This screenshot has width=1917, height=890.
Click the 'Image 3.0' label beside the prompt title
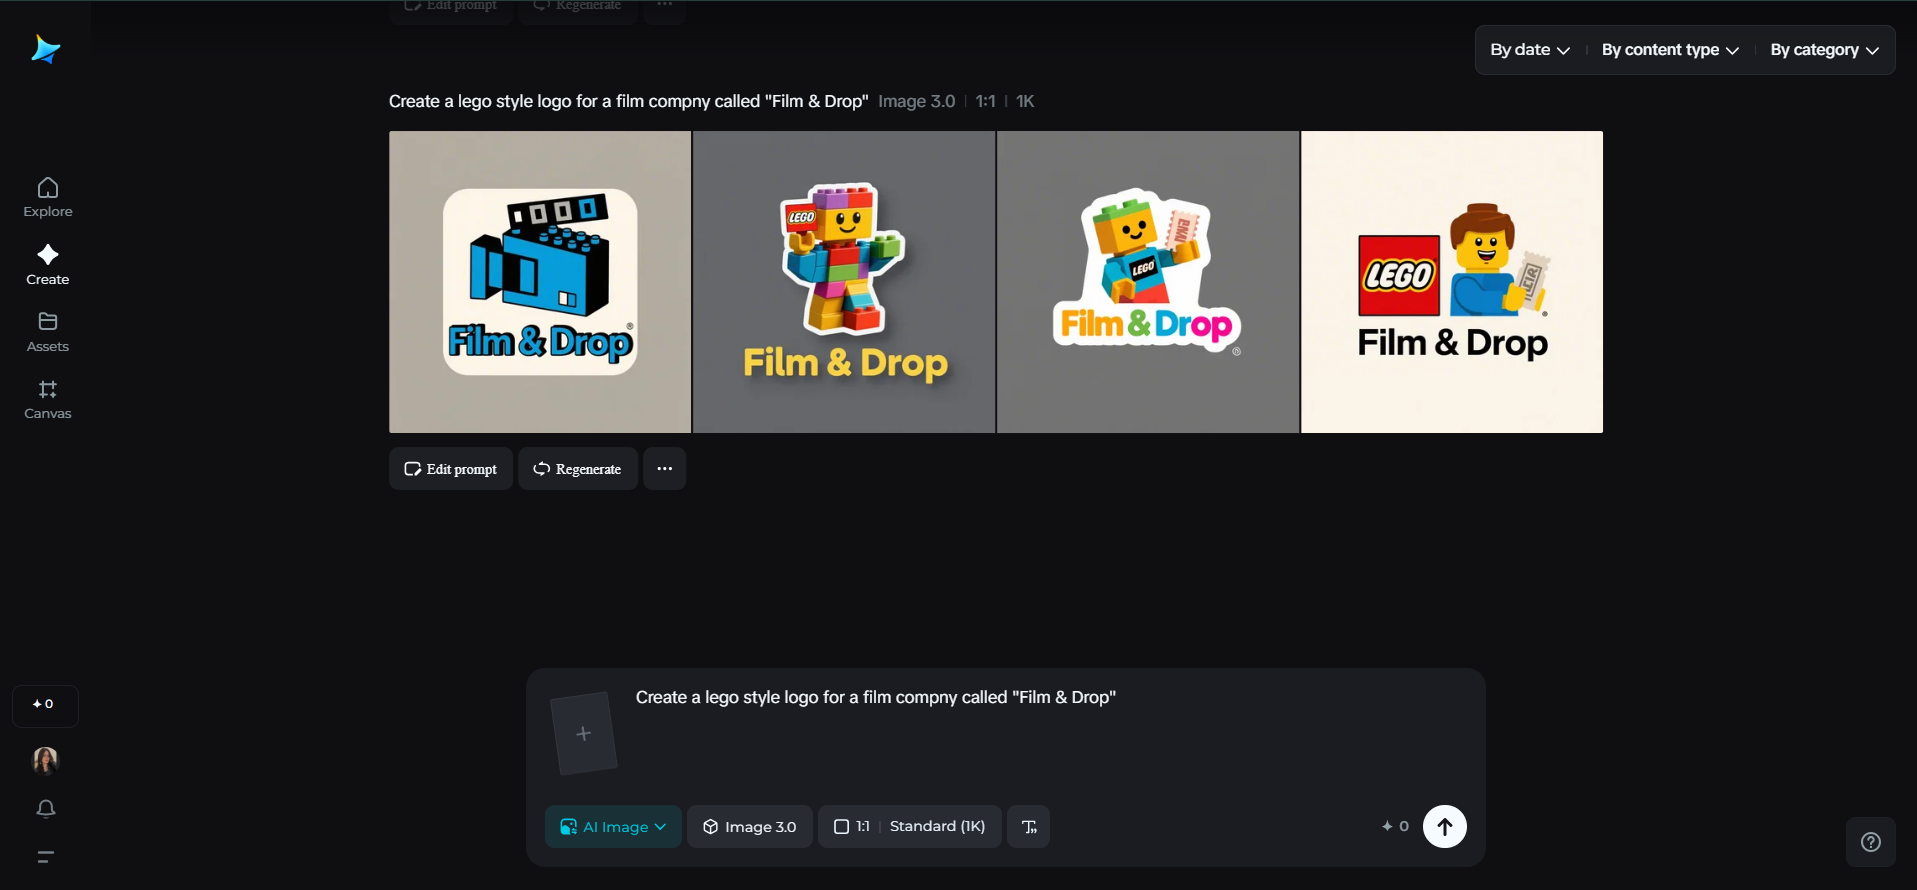click(916, 101)
